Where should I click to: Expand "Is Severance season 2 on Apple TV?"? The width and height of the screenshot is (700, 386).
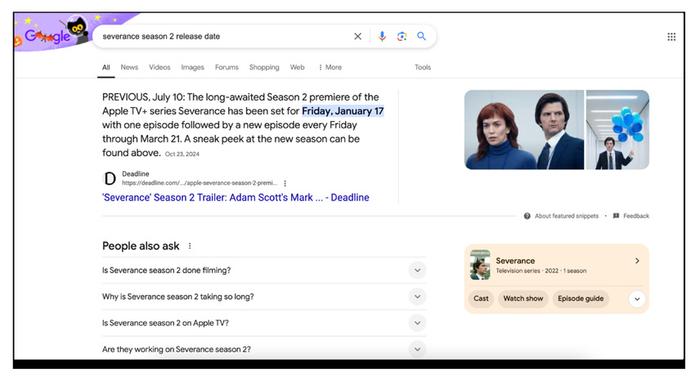coord(264,323)
